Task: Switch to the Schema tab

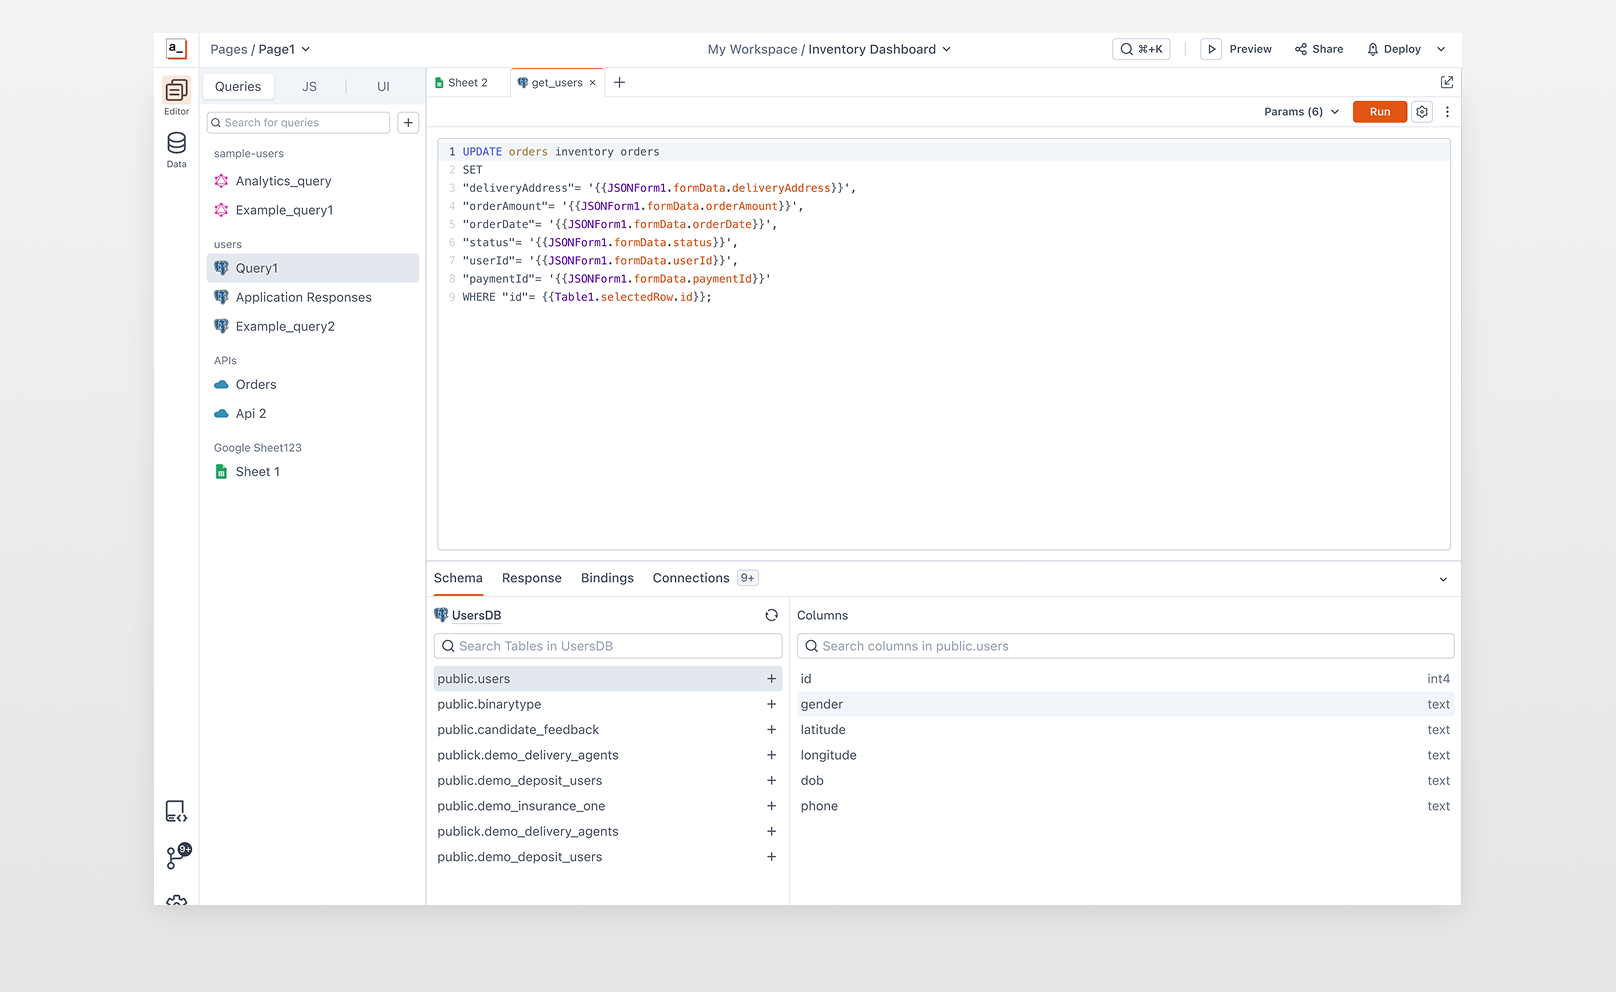Action: pyautogui.click(x=458, y=578)
